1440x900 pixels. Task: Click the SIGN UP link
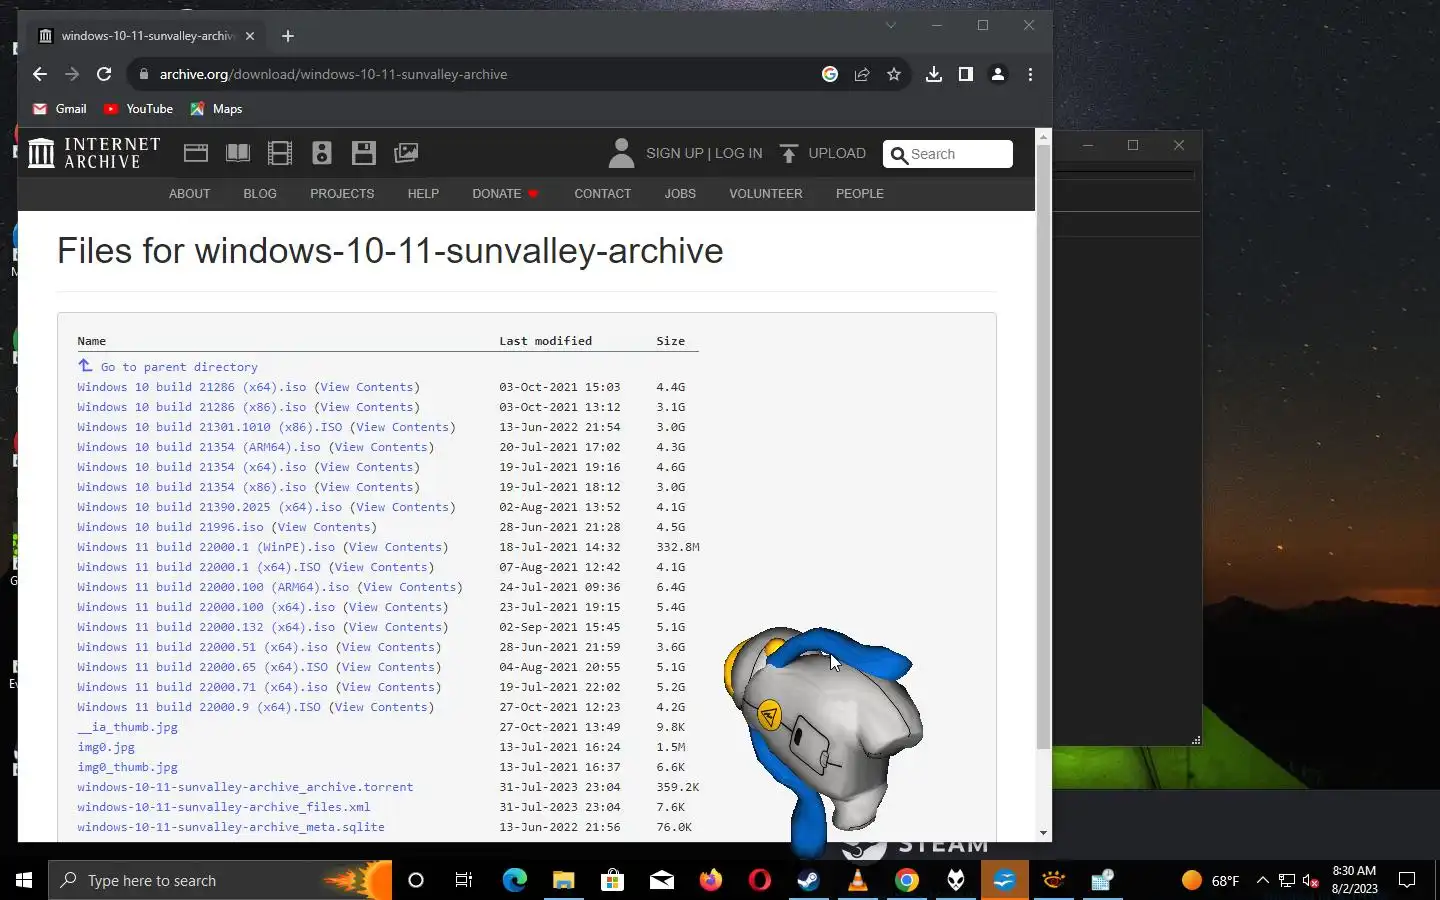click(x=675, y=153)
